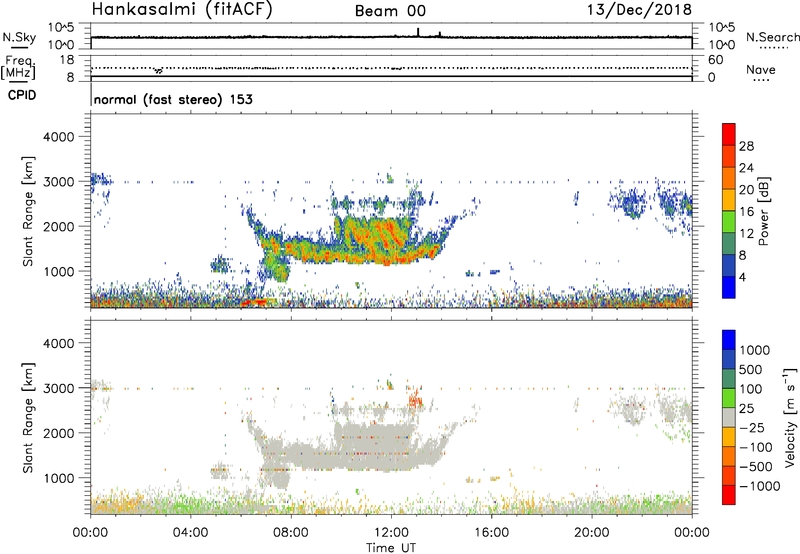Click the grey band of velocity colorbar
The image size is (800, 554).
click(729, 417)
